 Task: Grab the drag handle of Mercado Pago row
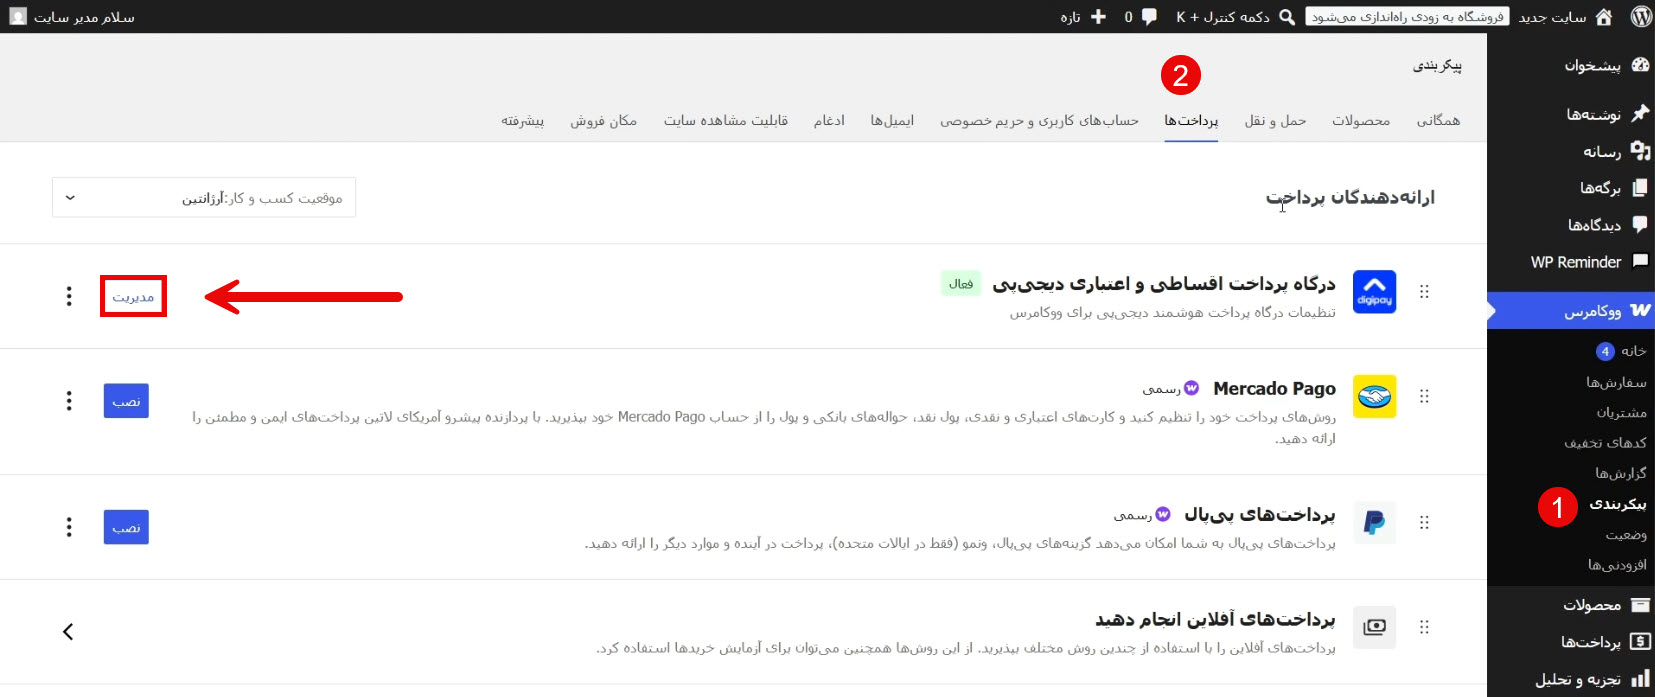point(1424,396)
